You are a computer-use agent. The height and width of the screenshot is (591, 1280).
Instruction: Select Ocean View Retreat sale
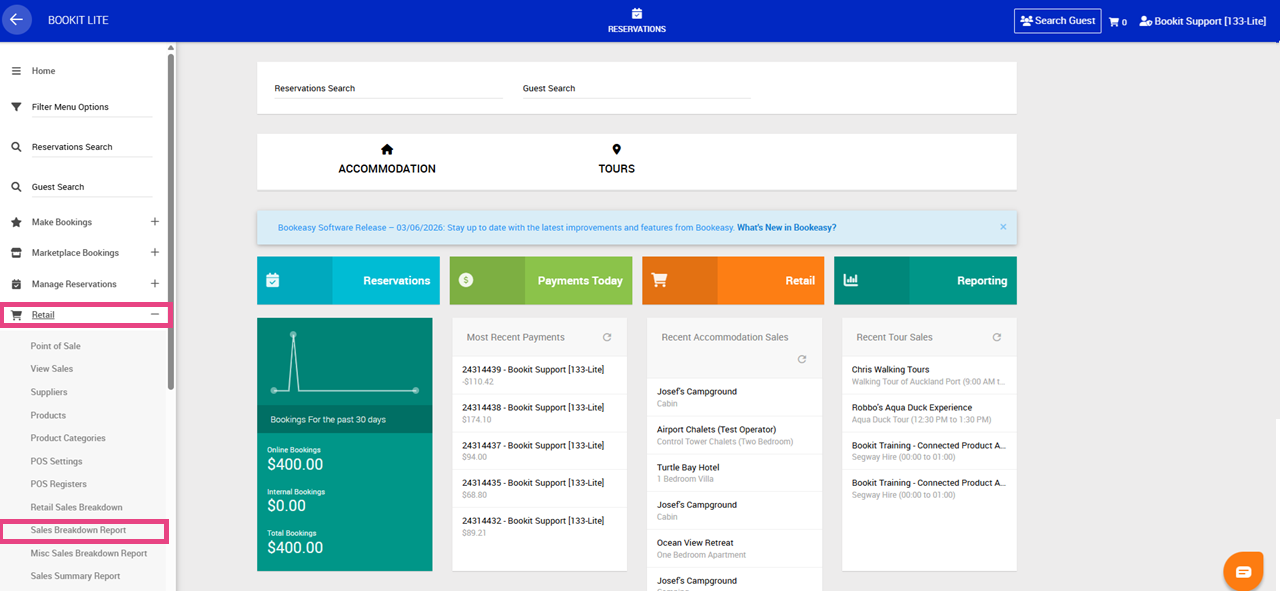coord(735,548)
